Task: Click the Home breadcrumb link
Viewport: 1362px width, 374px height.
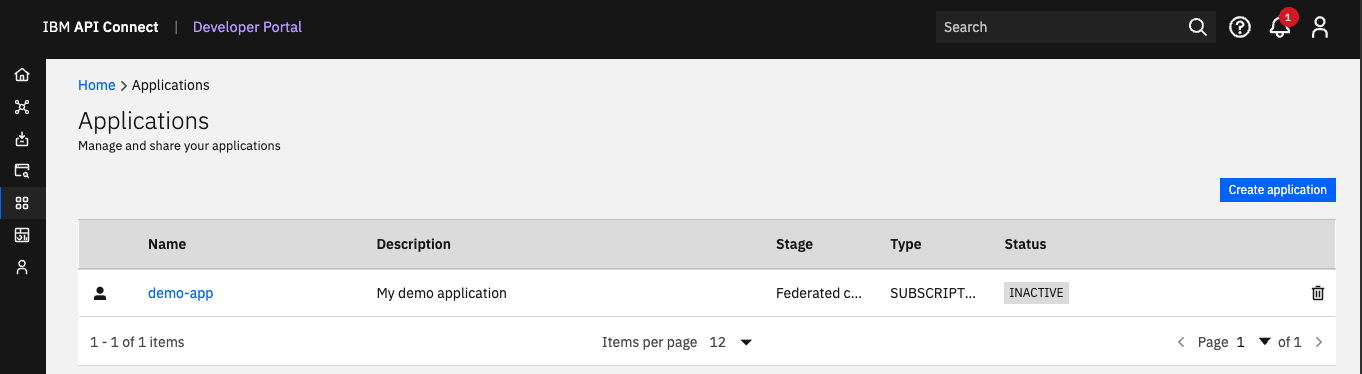Action: click(97, 85)
